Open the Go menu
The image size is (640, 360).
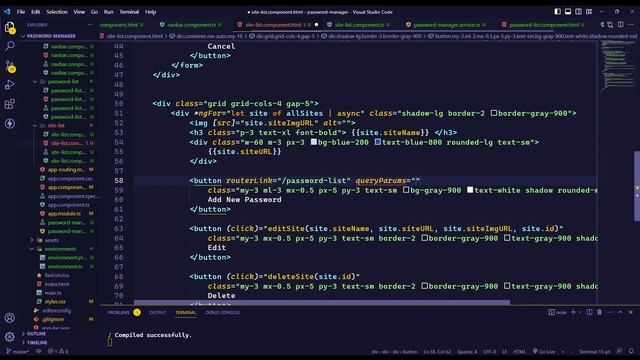coord(94,12)
